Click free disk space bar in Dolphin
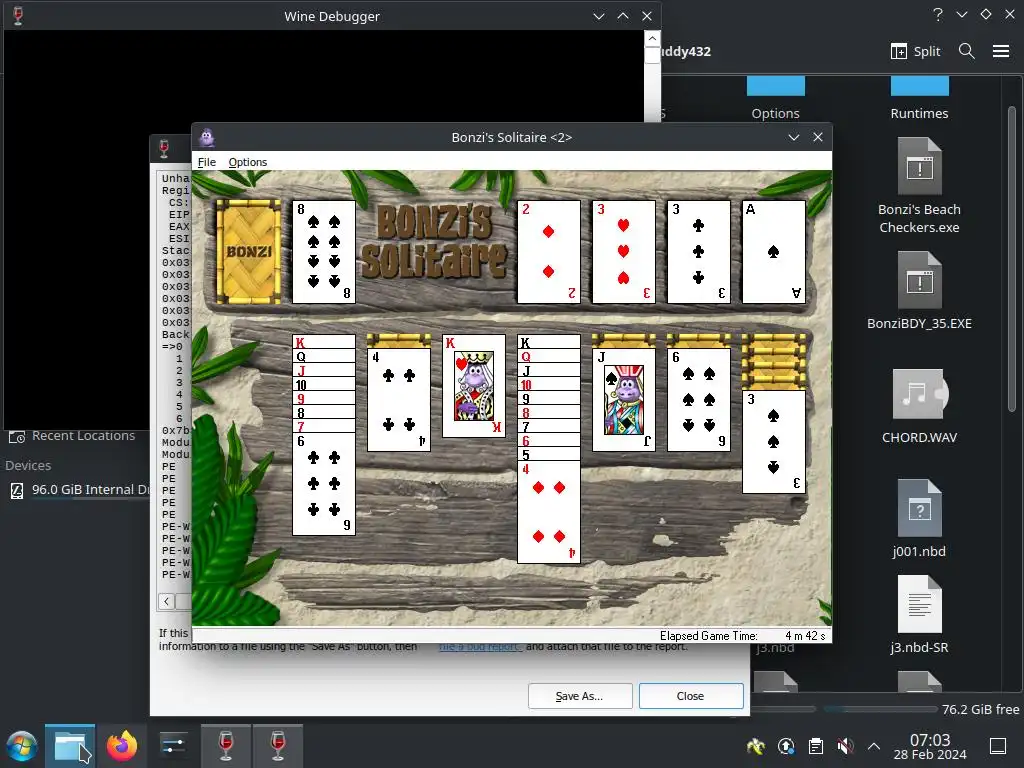 880,709
